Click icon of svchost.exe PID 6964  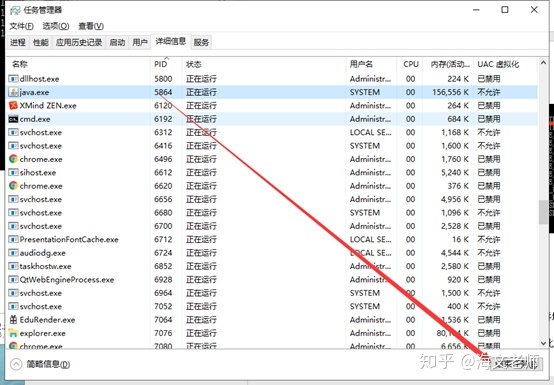click(13, 293)
